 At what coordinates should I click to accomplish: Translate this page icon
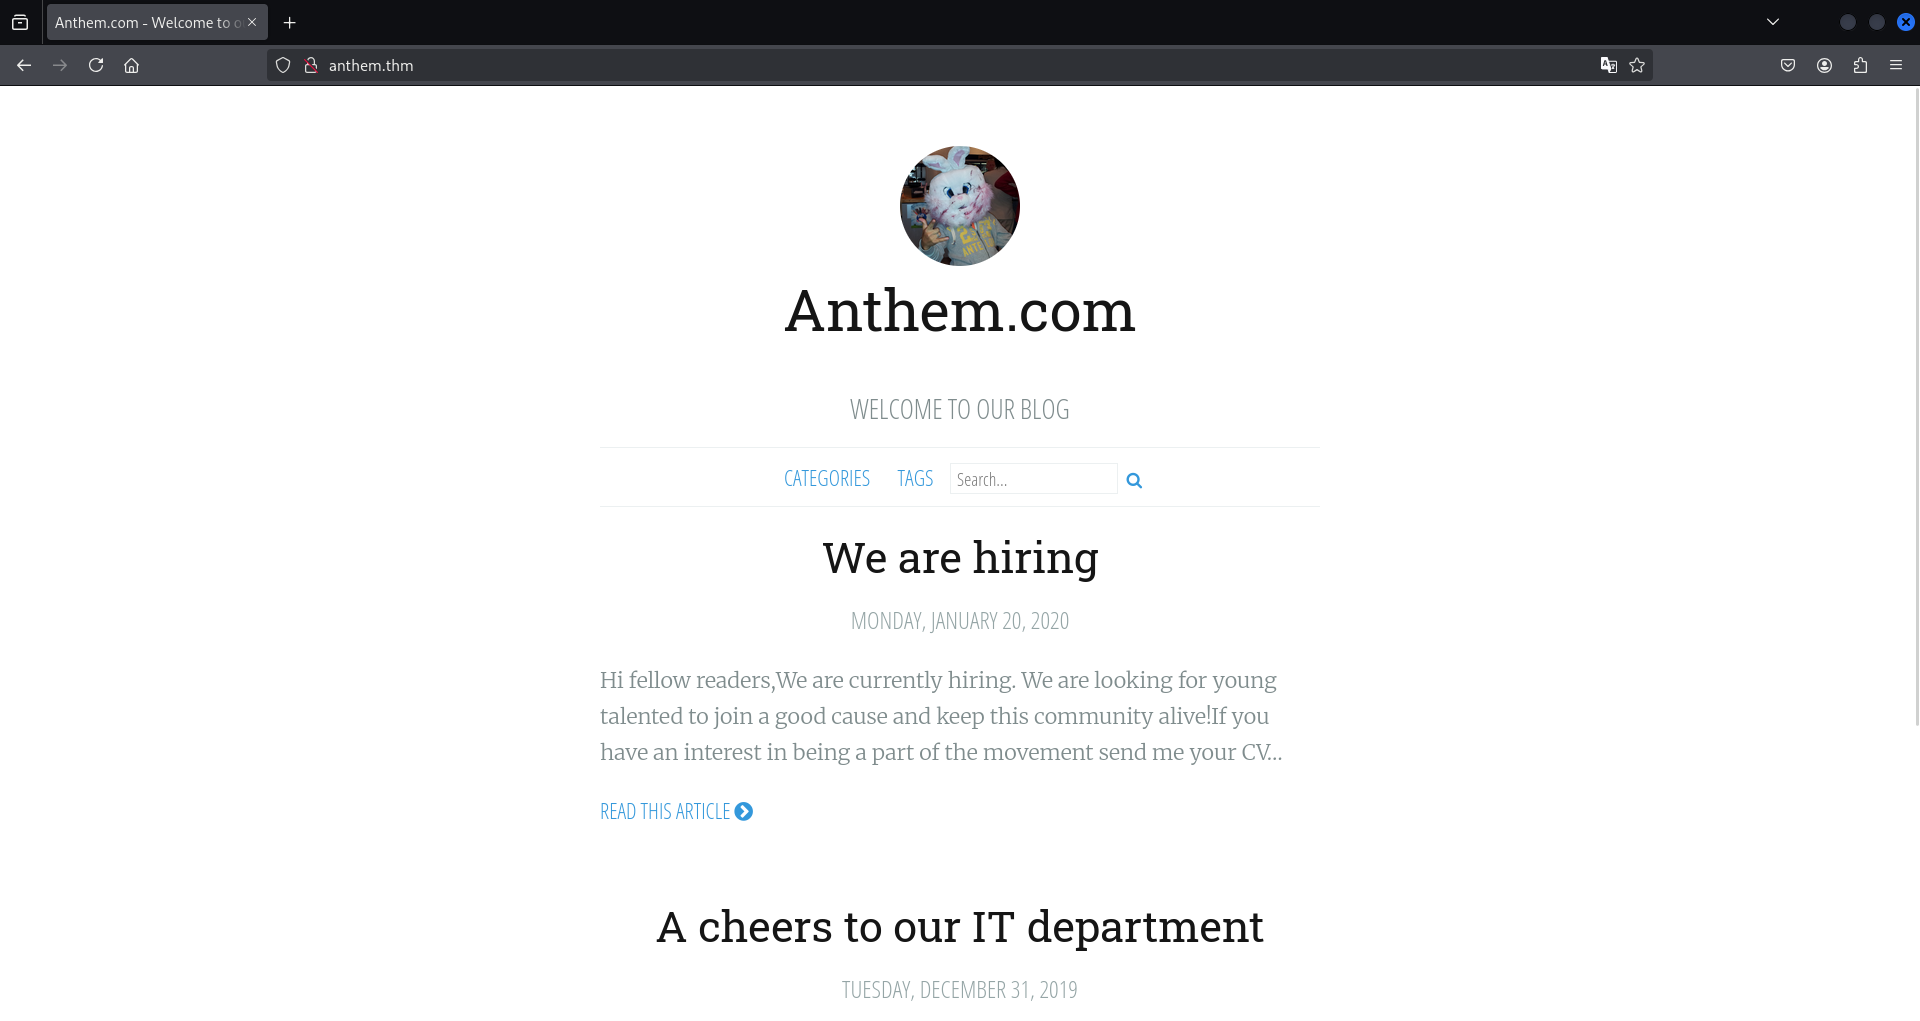(x=1608, y=65)
